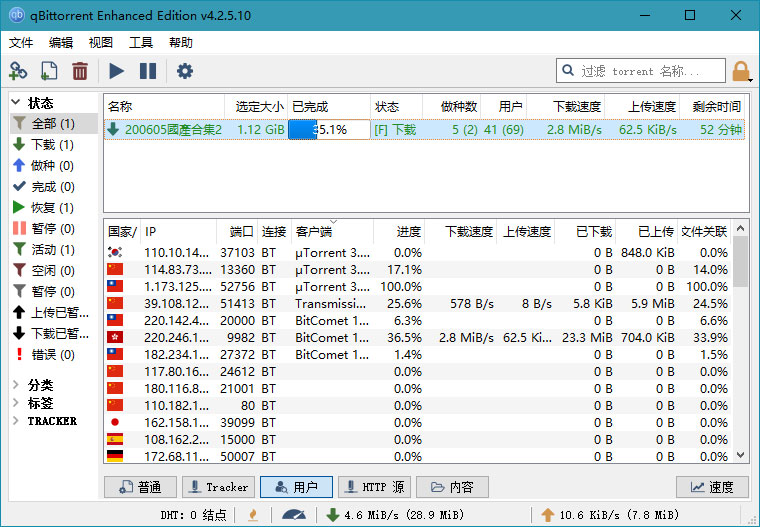Sort peers by 客户端 column header

point(332,231)
